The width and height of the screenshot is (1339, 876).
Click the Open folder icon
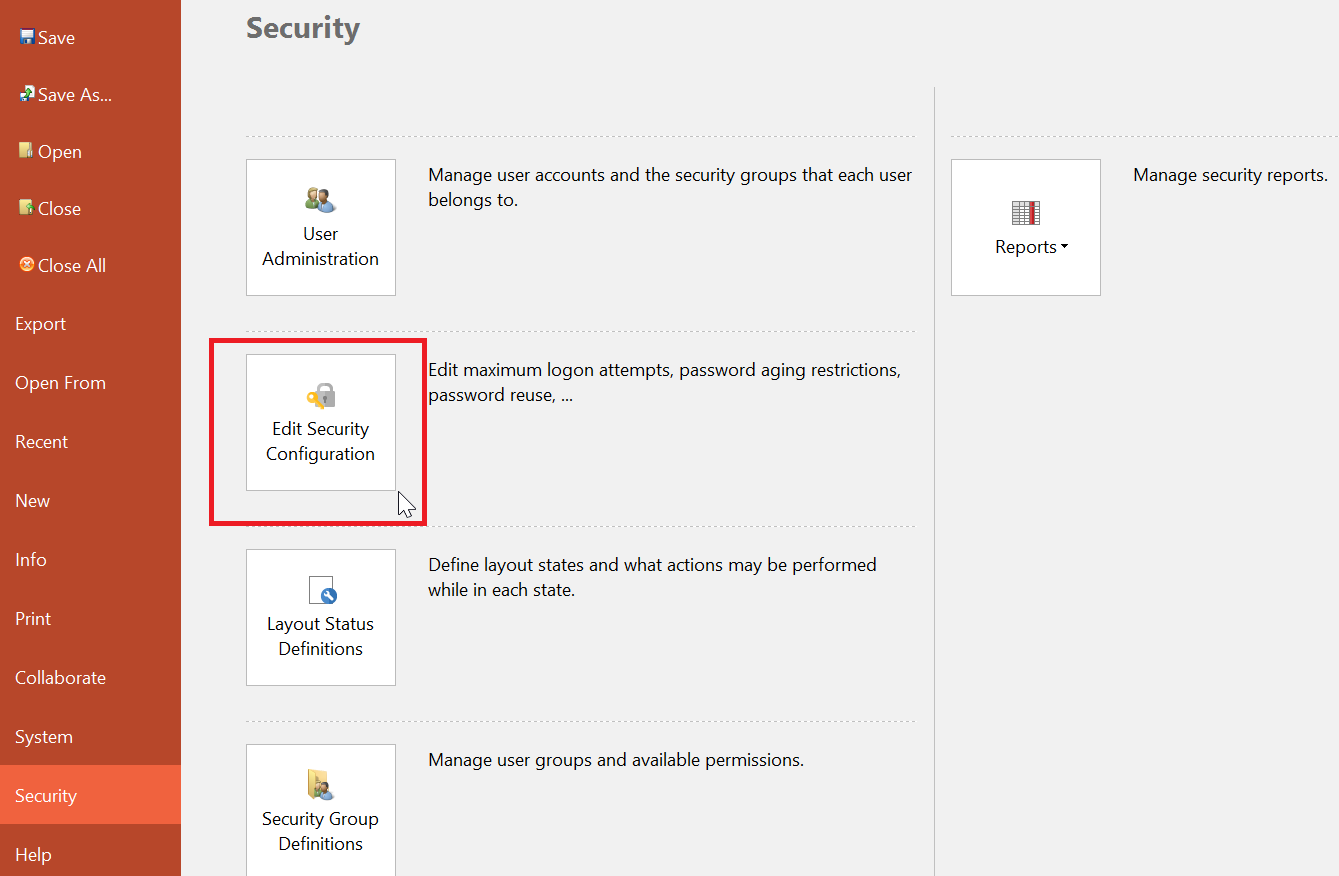pos(27,151)
